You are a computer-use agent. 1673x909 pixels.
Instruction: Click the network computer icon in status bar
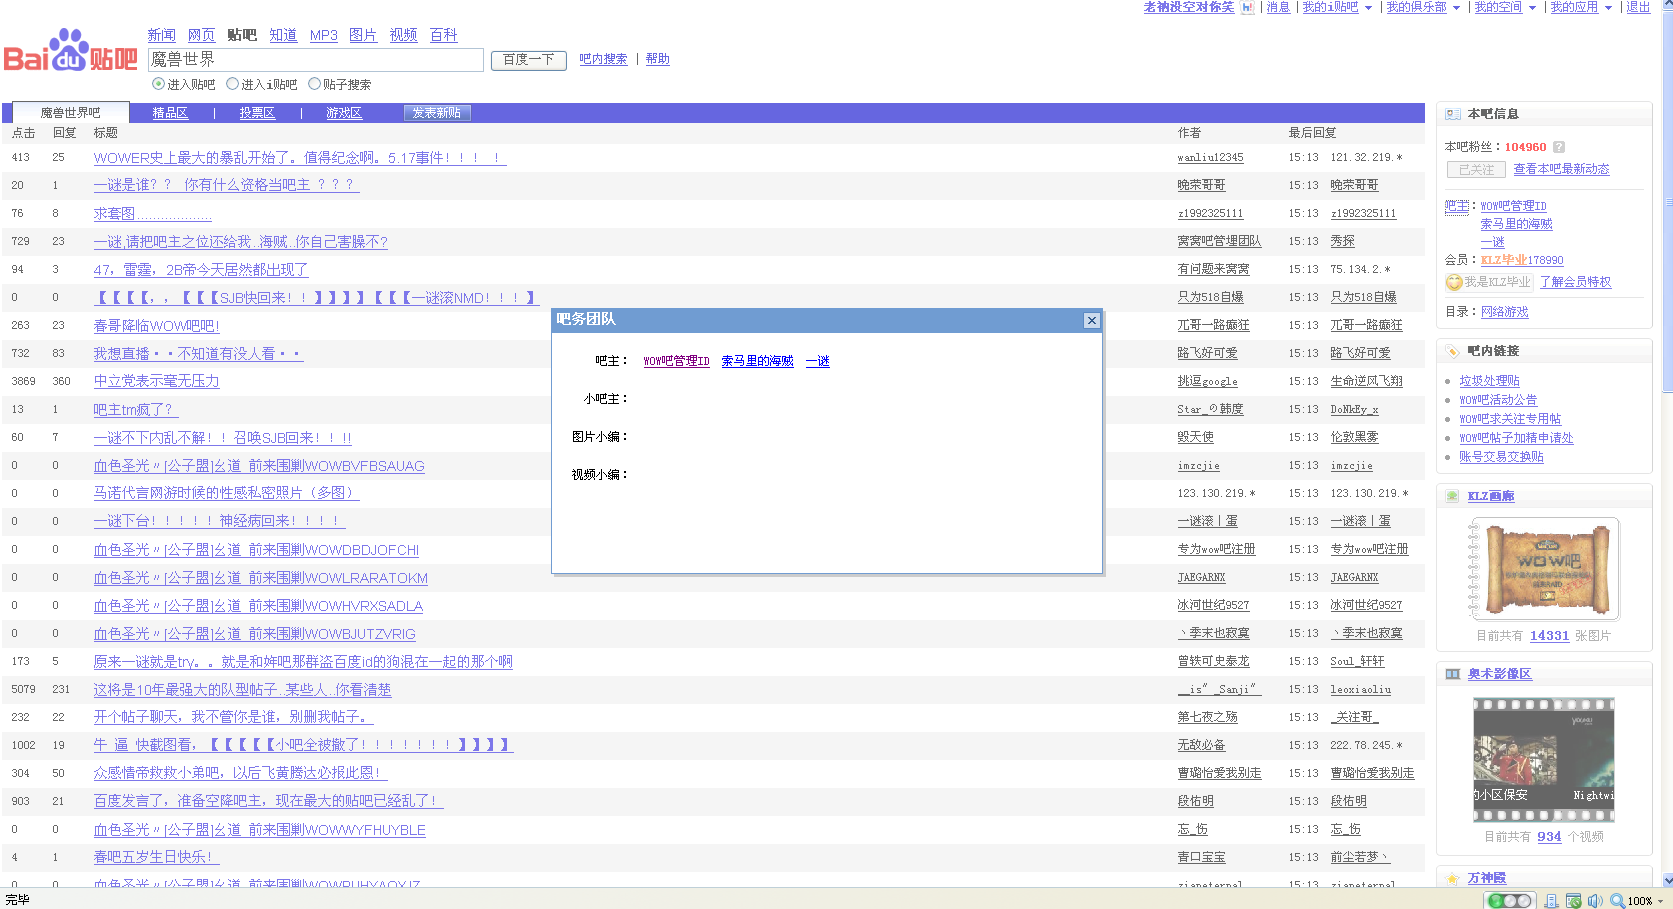point(1551,901)
